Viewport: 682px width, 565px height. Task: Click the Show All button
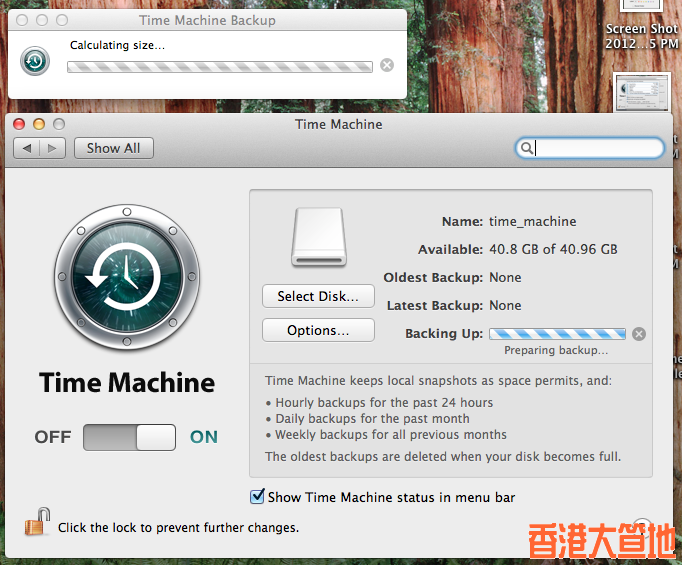tap(114, 148)
